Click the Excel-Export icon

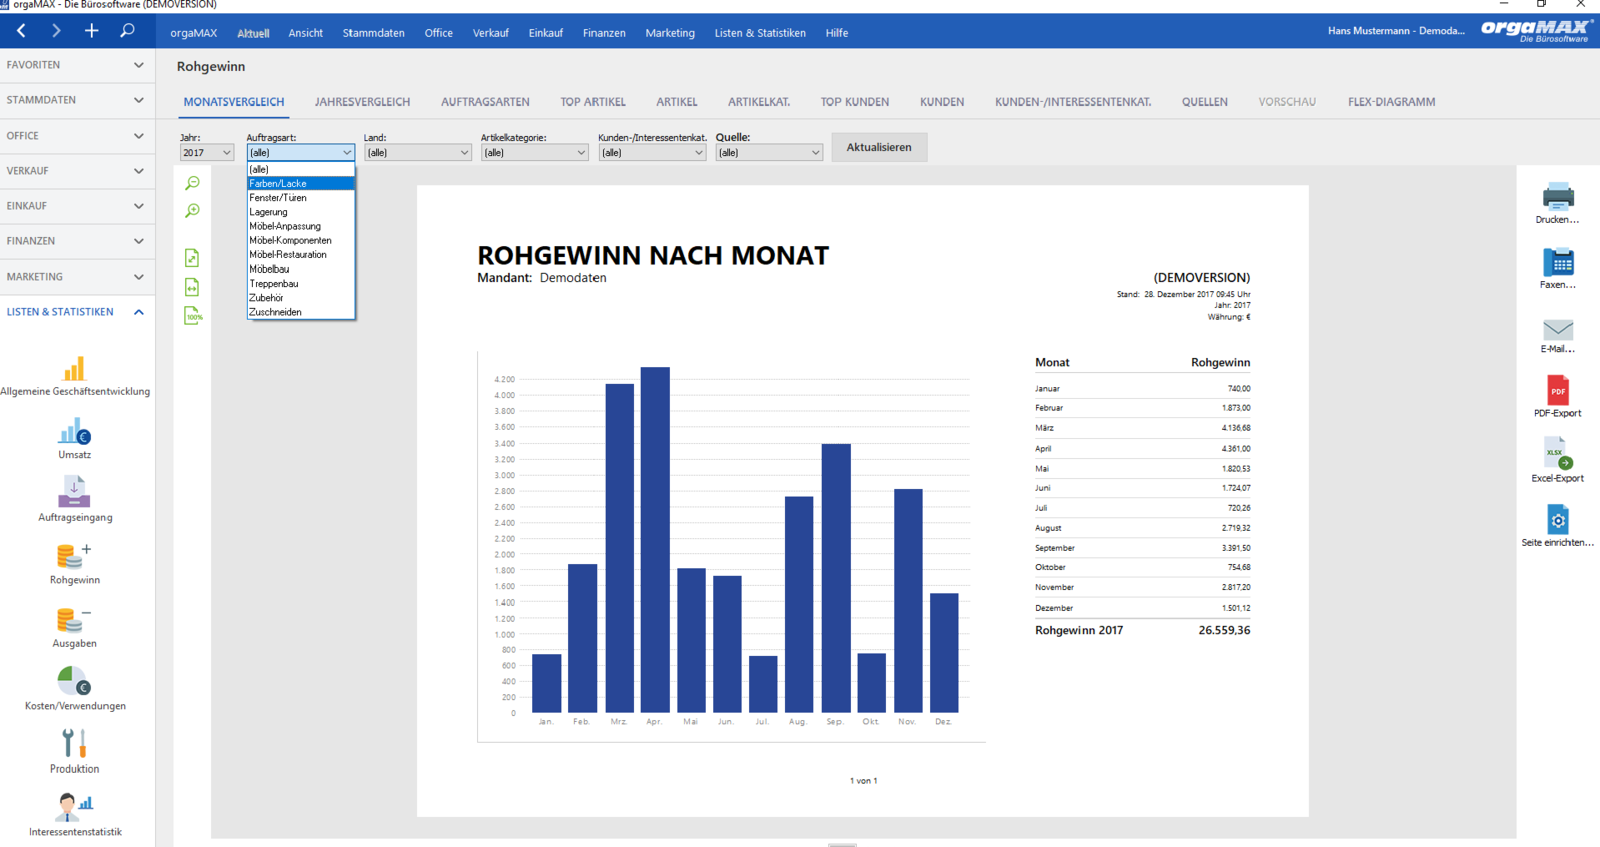coord(1557,453)
